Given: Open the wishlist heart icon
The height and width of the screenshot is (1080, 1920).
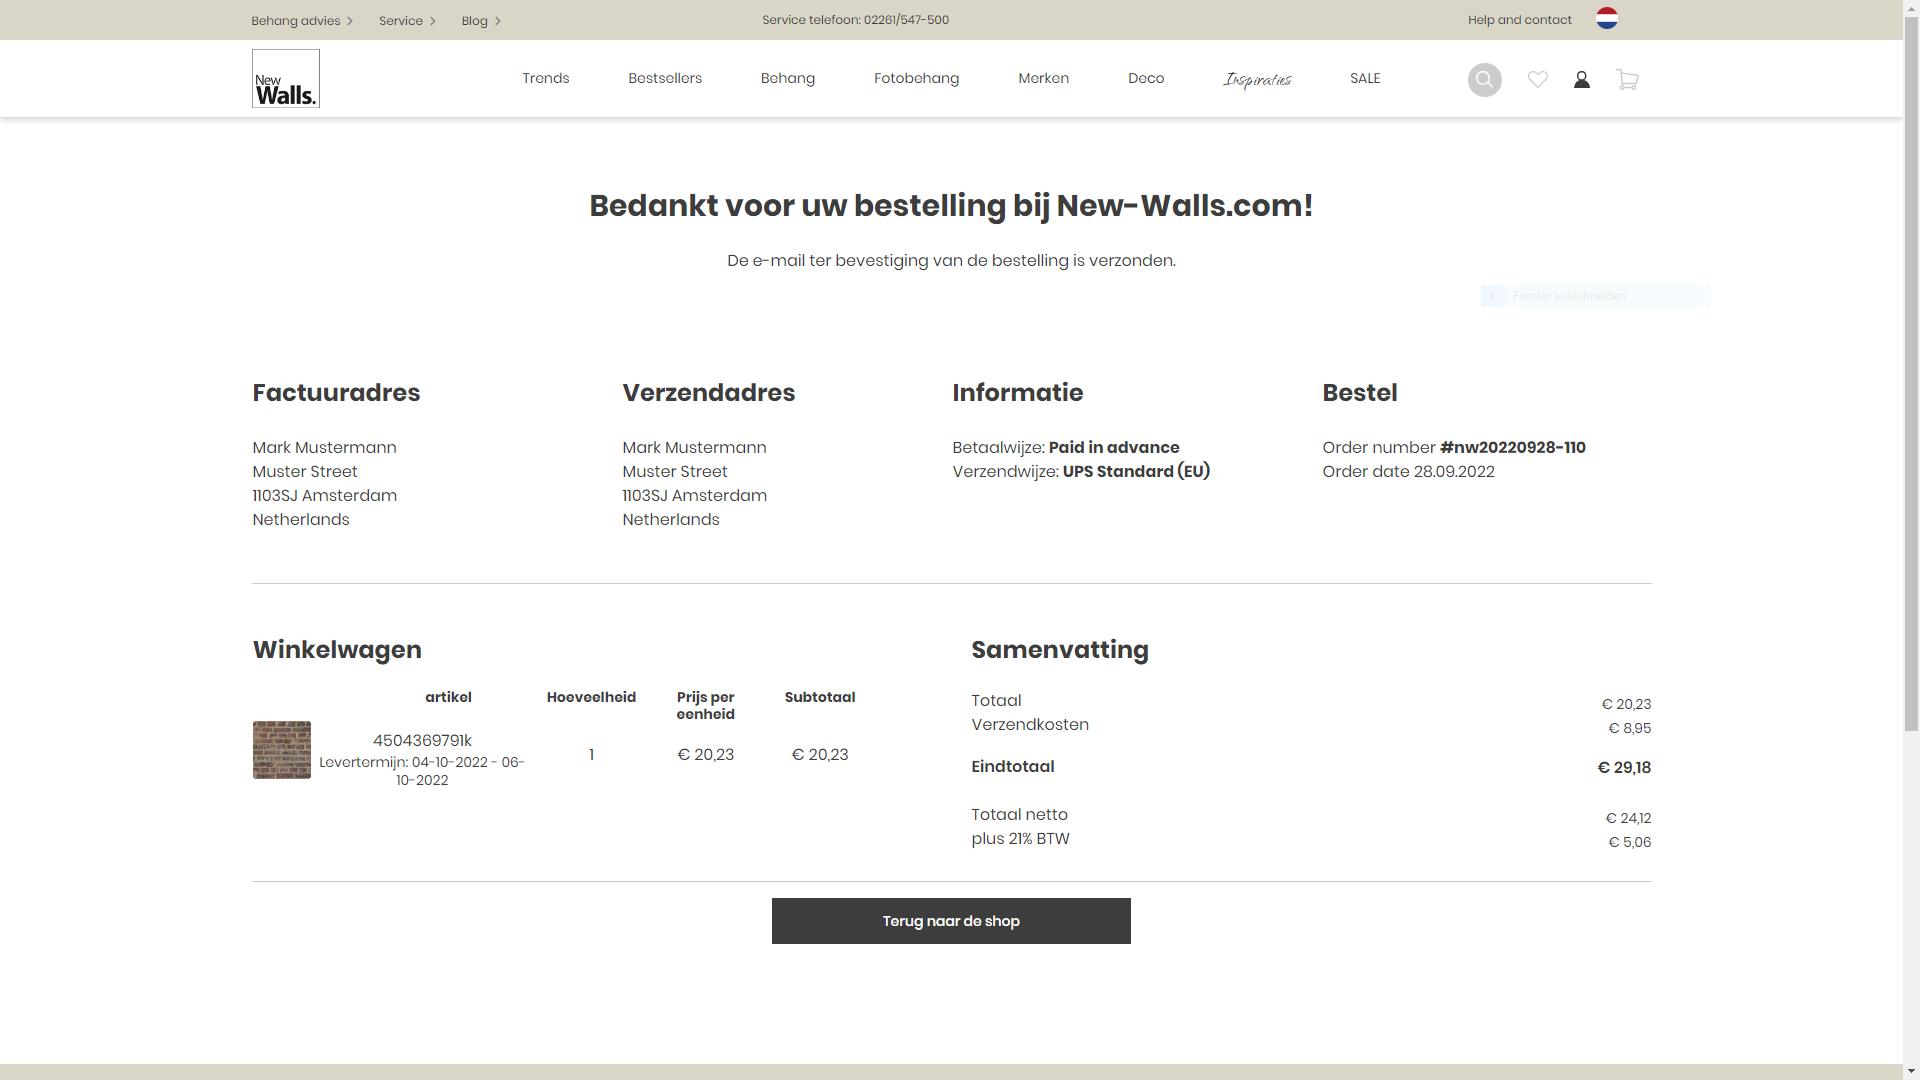Looking at the screenshot, I should 1537,80.
